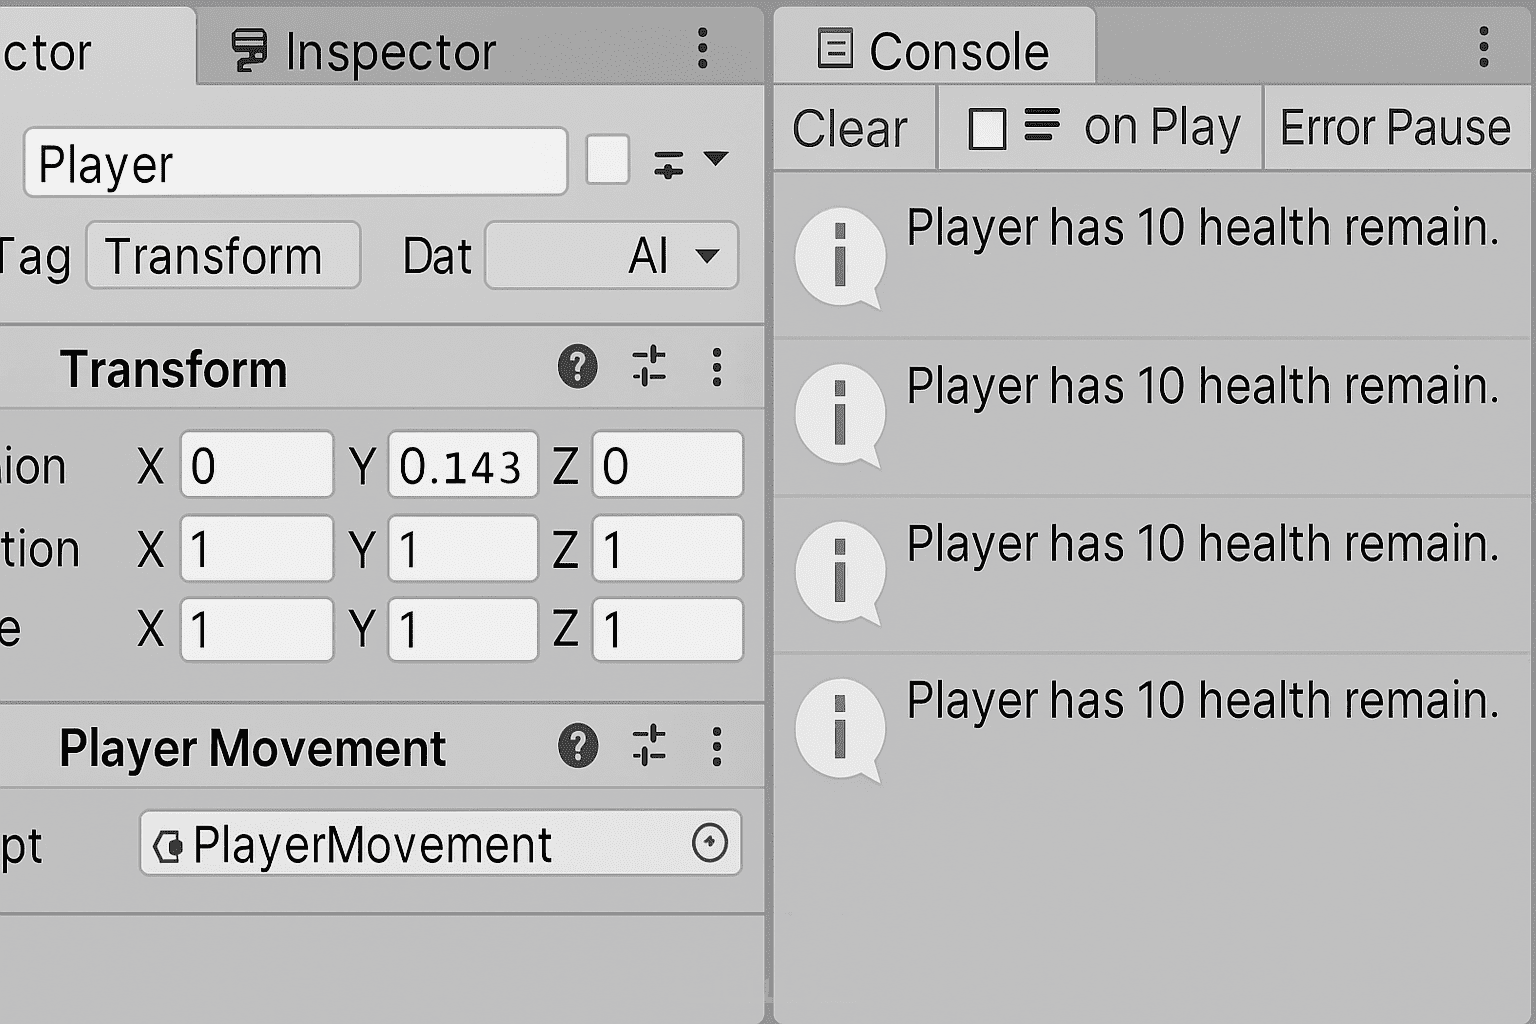Open the Transform tag dropdown
Image resolution: width=1536 pixels, height=1024 pixels.
coord(223,256)
